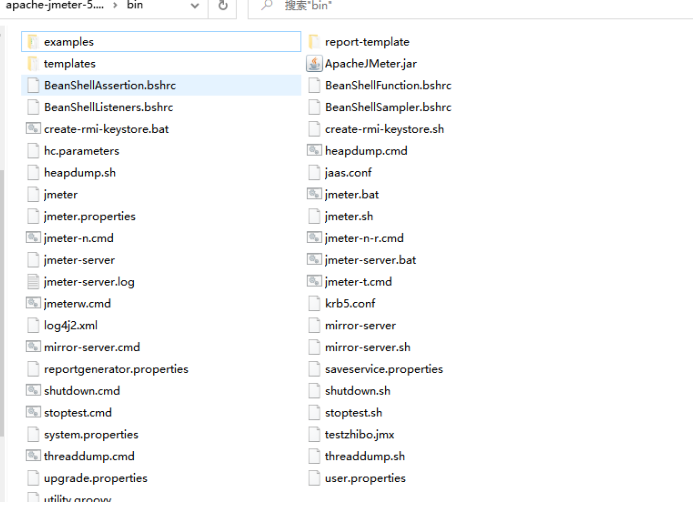This screenshot has height=506, width=693.
Task: Click the search magnifier icon
Action: (x=267, y=5)
